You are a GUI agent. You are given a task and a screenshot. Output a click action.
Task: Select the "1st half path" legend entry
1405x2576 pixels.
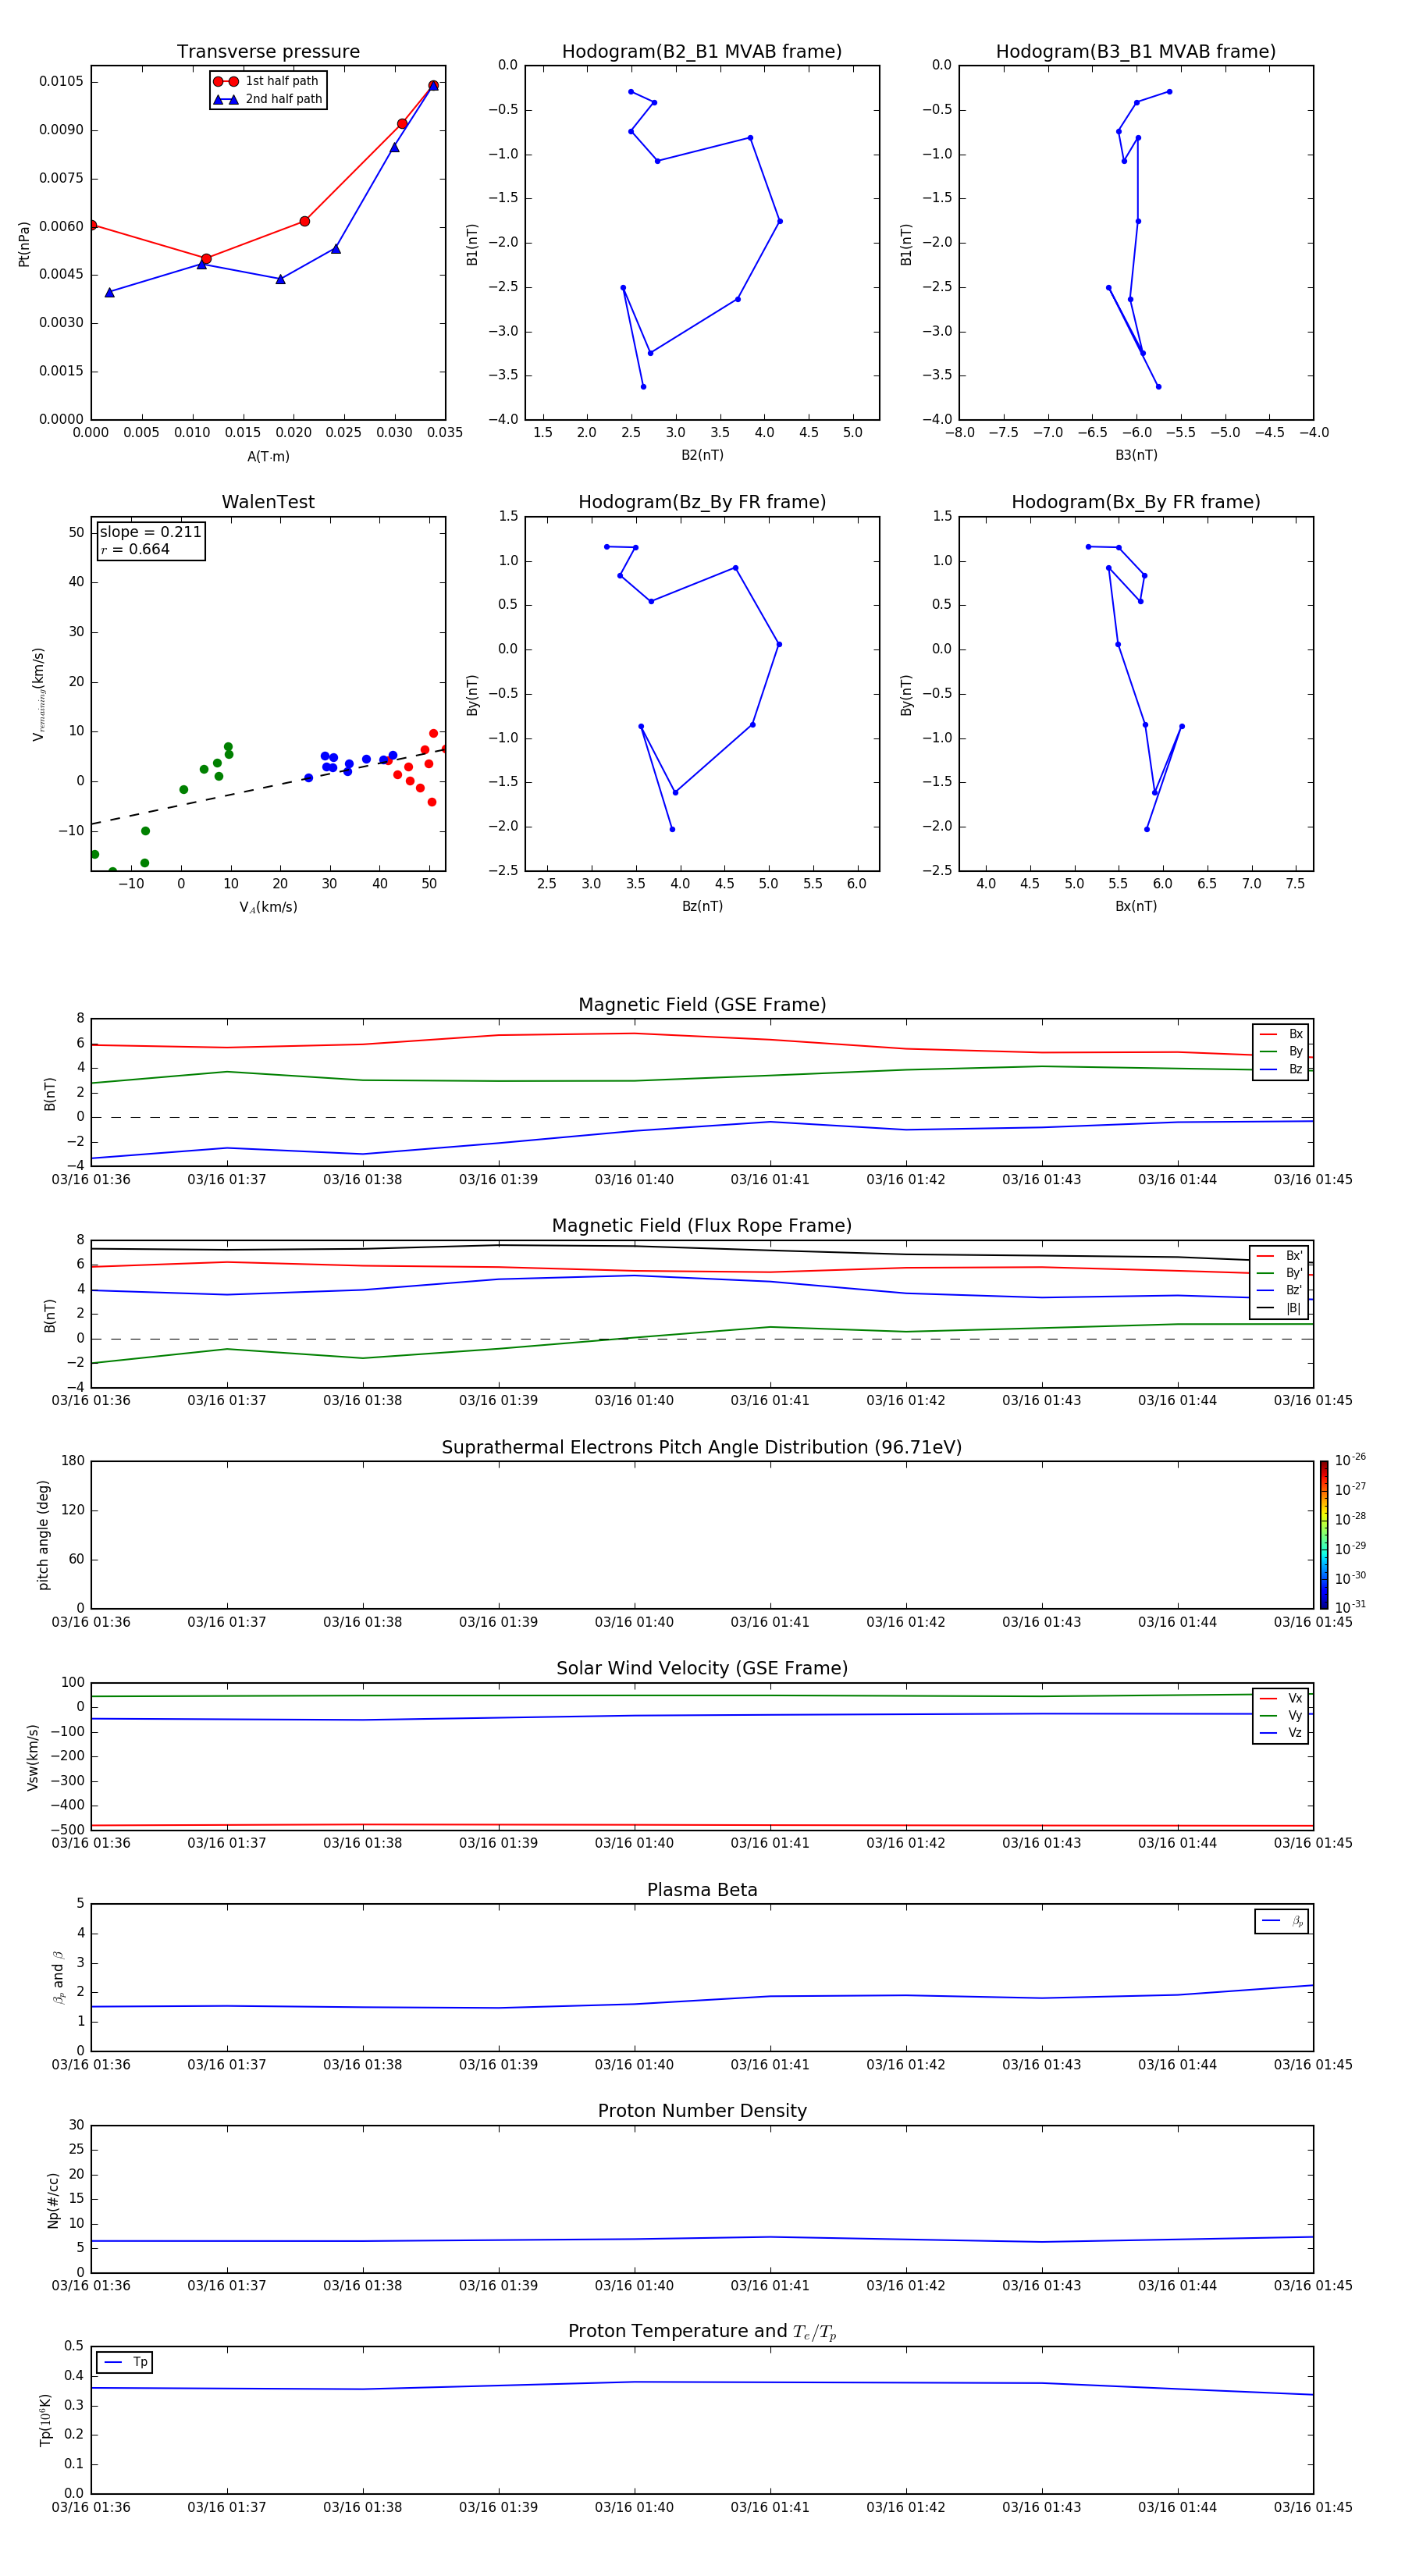[x=266, y=81]
